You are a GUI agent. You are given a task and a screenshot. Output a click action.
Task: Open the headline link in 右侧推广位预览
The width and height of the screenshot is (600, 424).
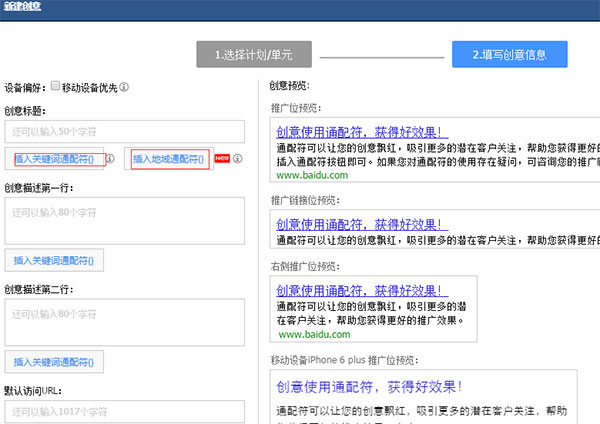pos(361,290)
